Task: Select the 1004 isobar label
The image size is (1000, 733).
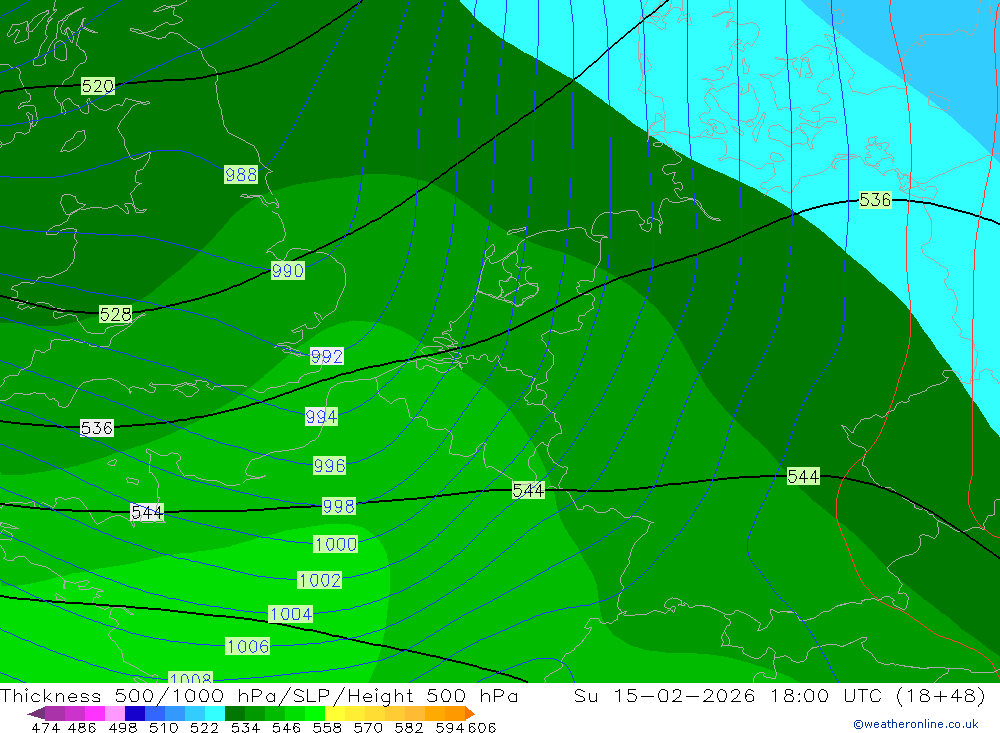Action: [x=291, y=614]
